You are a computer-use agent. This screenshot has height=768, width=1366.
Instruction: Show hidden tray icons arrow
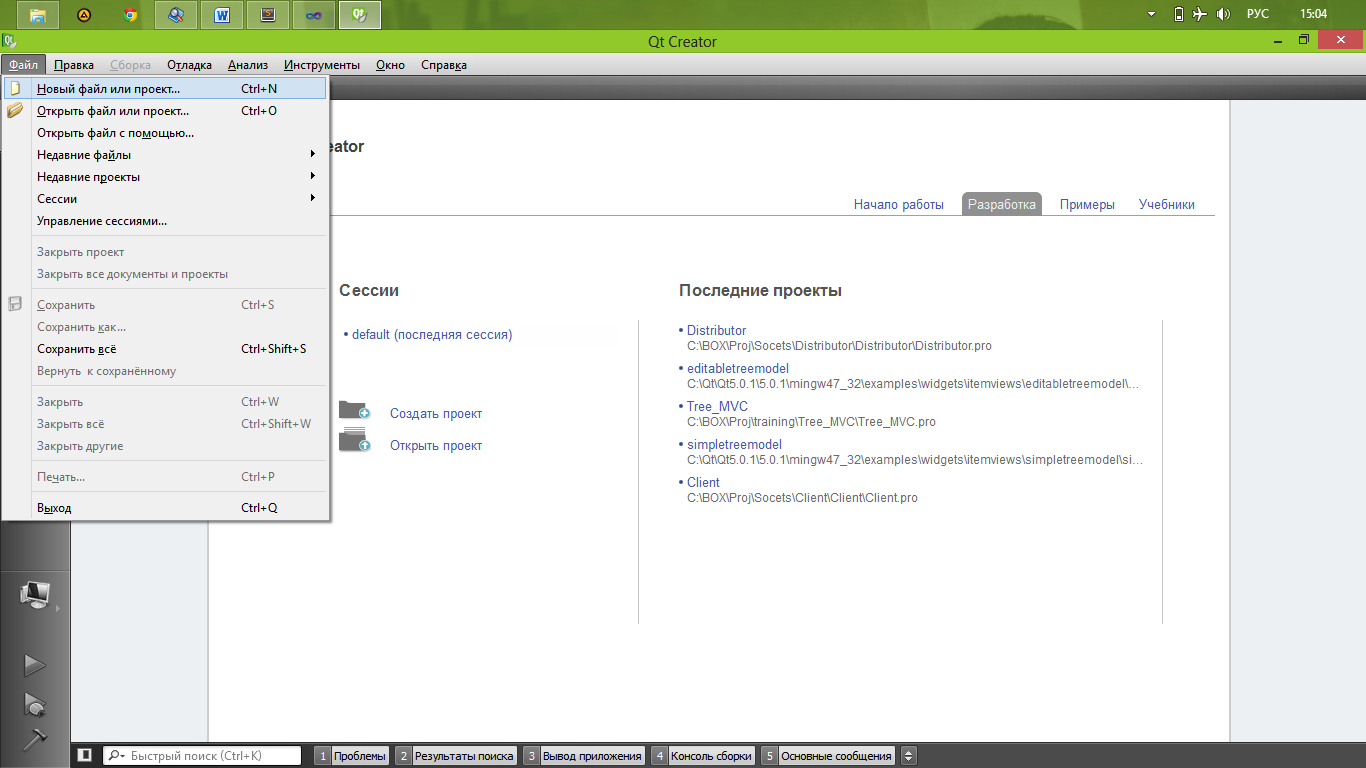(1152, 14)
